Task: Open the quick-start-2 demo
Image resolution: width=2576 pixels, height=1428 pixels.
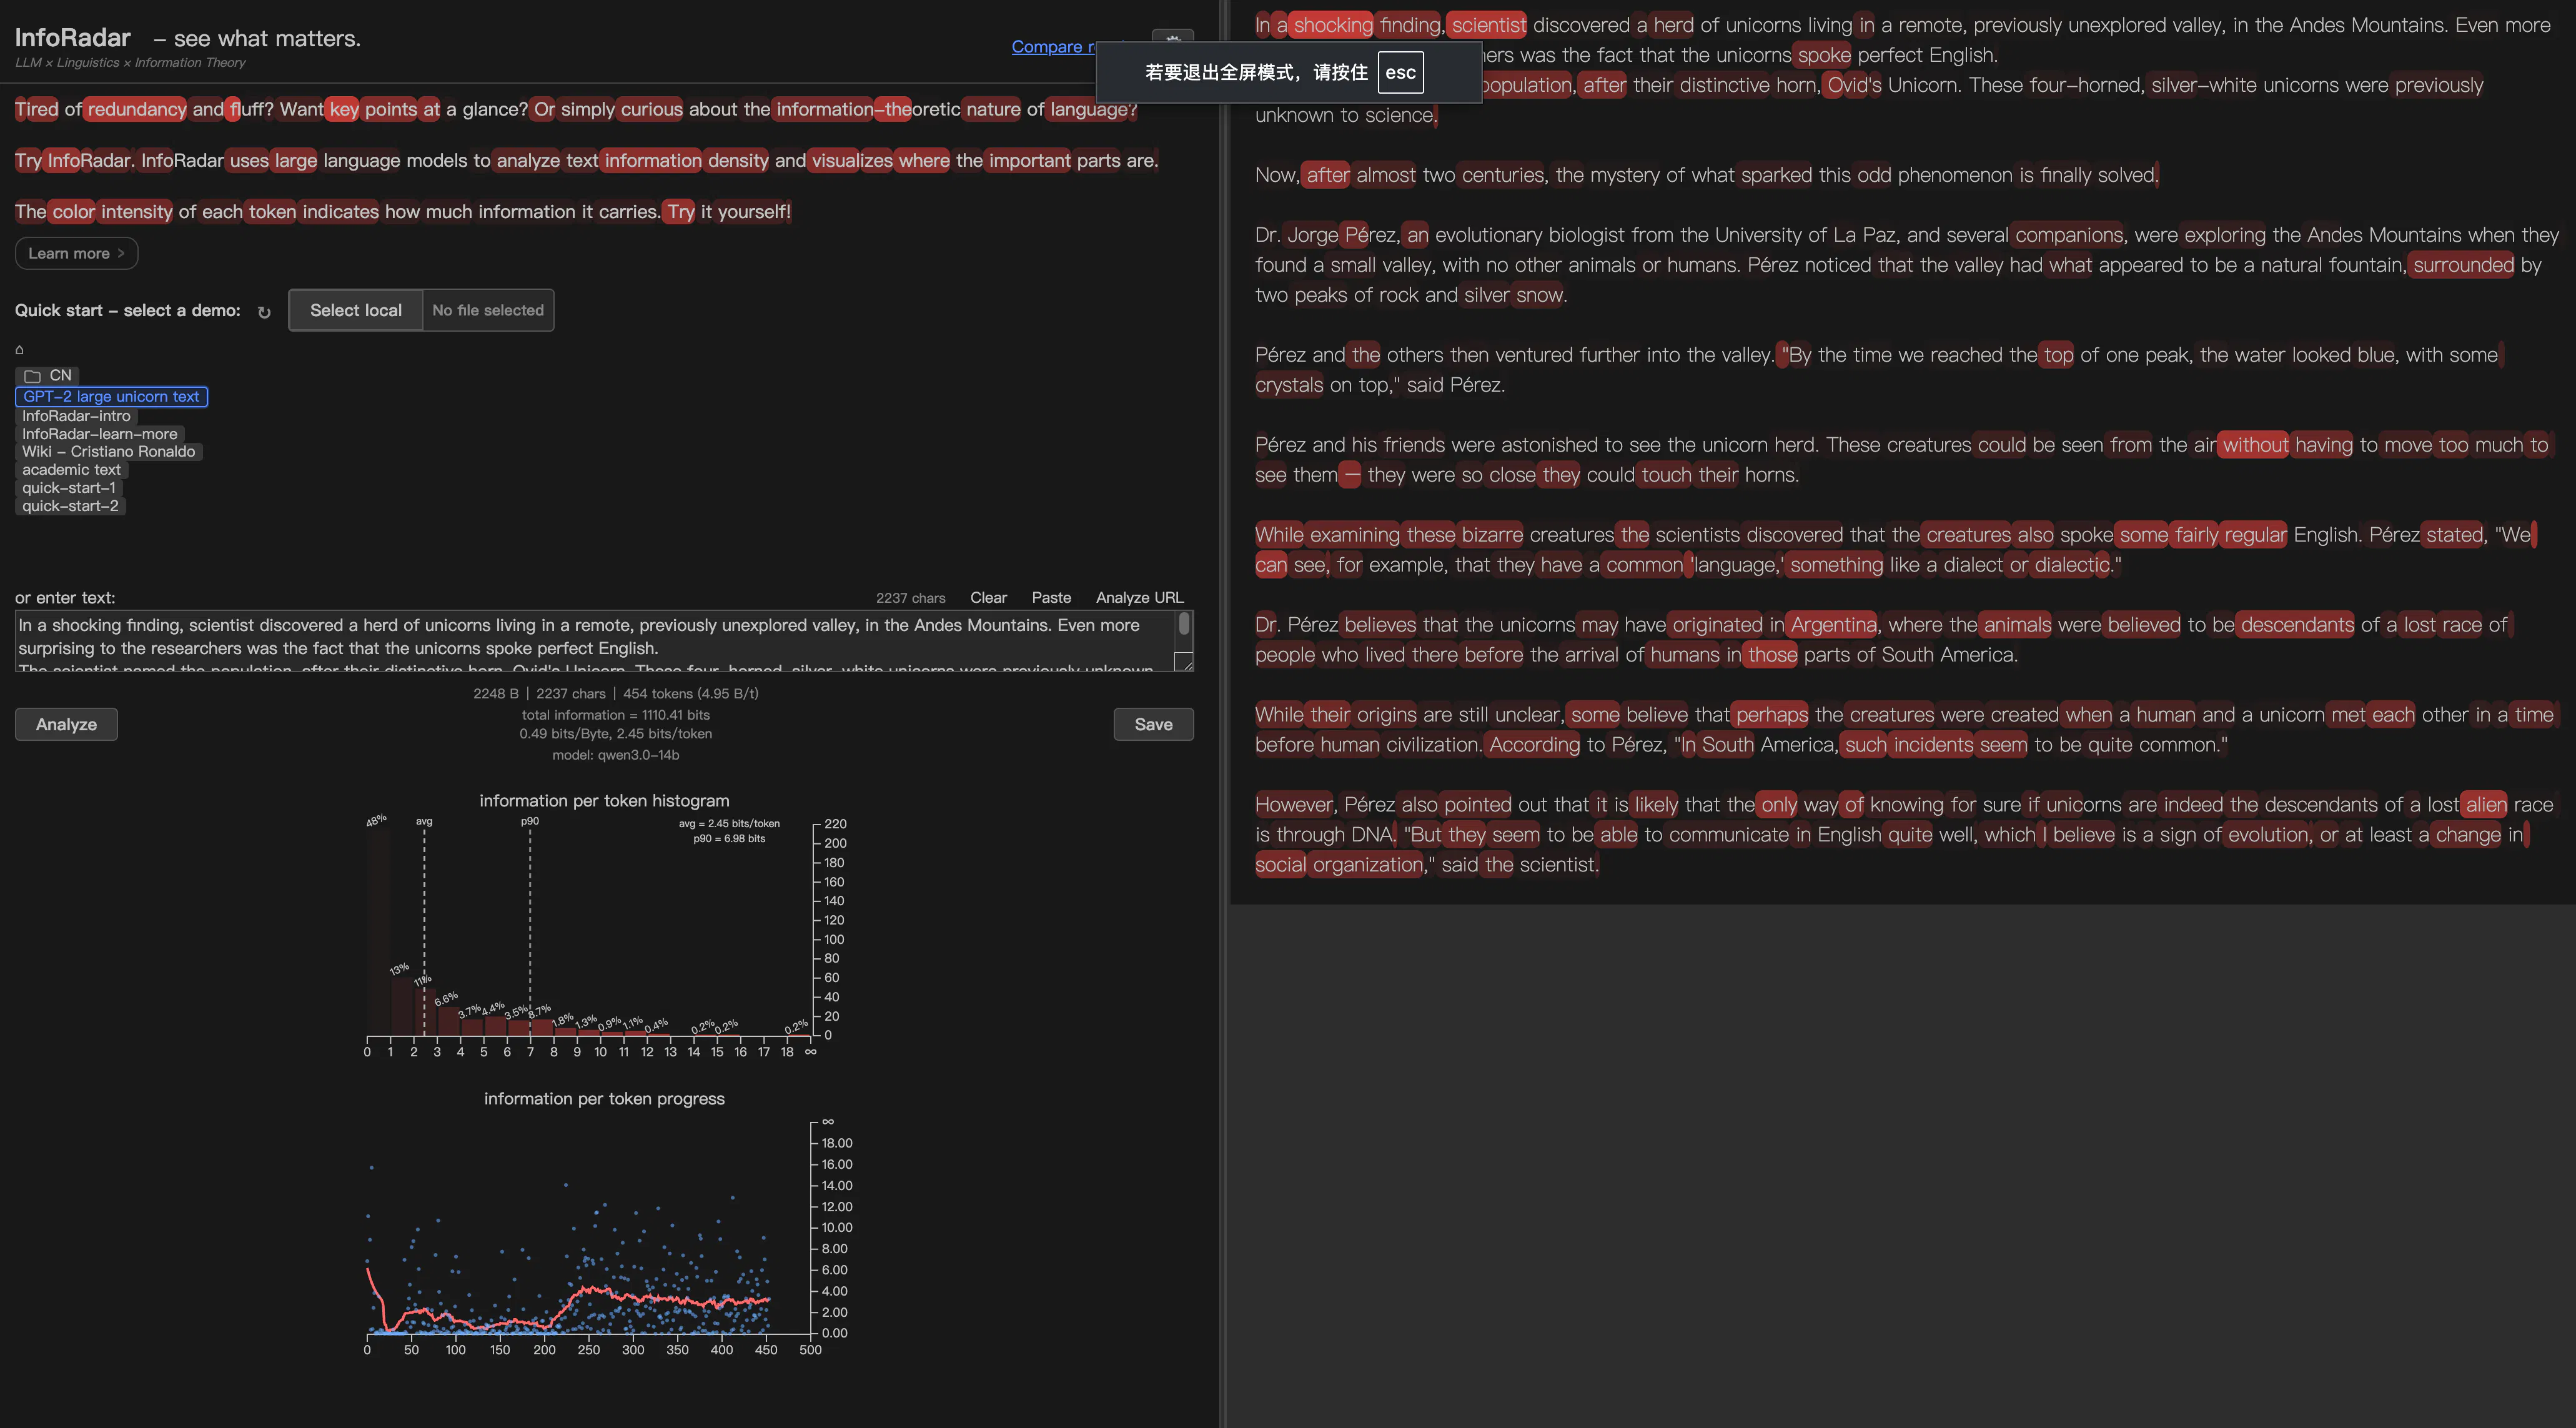Action: coord(70,506)
